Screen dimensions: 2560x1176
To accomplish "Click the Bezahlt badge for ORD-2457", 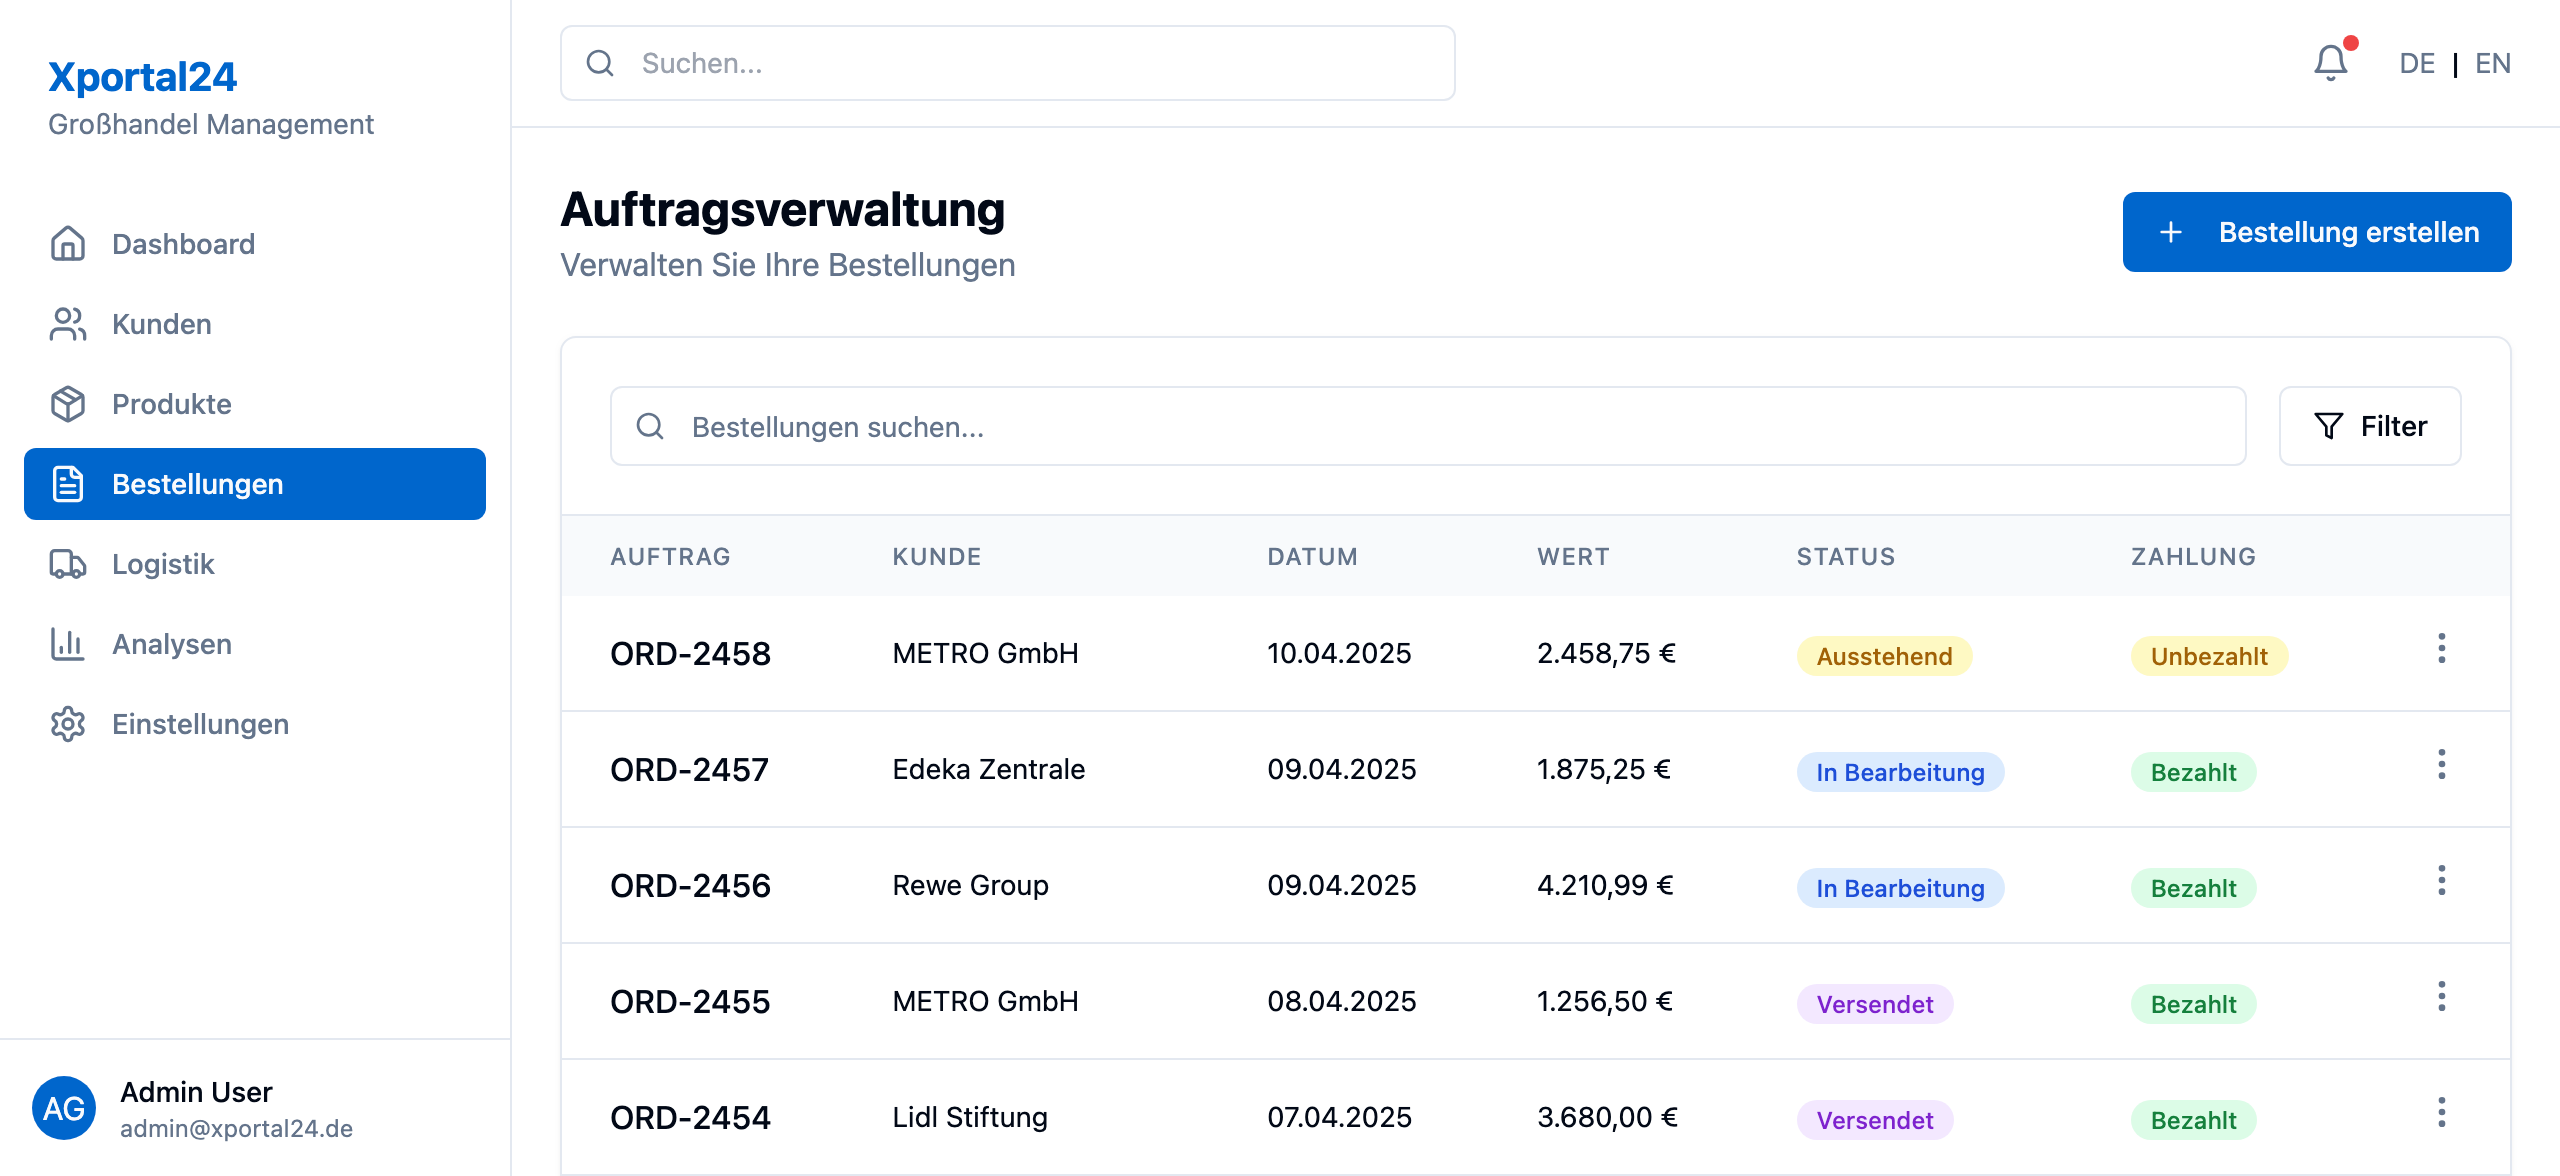I will [x=2193, y=772].
